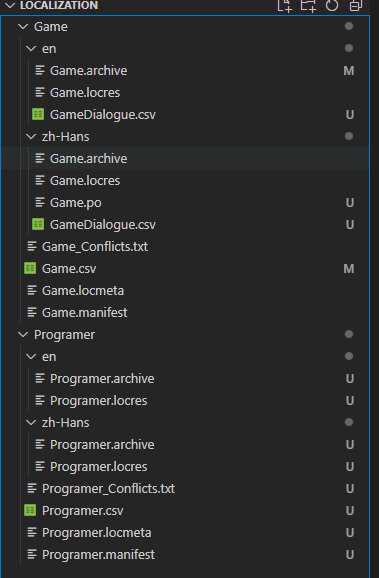Click the green table icon of Programer.csv
Viewport: 379px width, 578px height.
[x=30, y=511]
